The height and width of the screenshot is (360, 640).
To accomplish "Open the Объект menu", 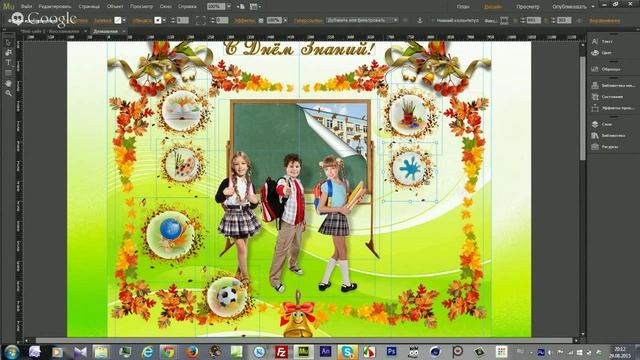I will [115, 7].
